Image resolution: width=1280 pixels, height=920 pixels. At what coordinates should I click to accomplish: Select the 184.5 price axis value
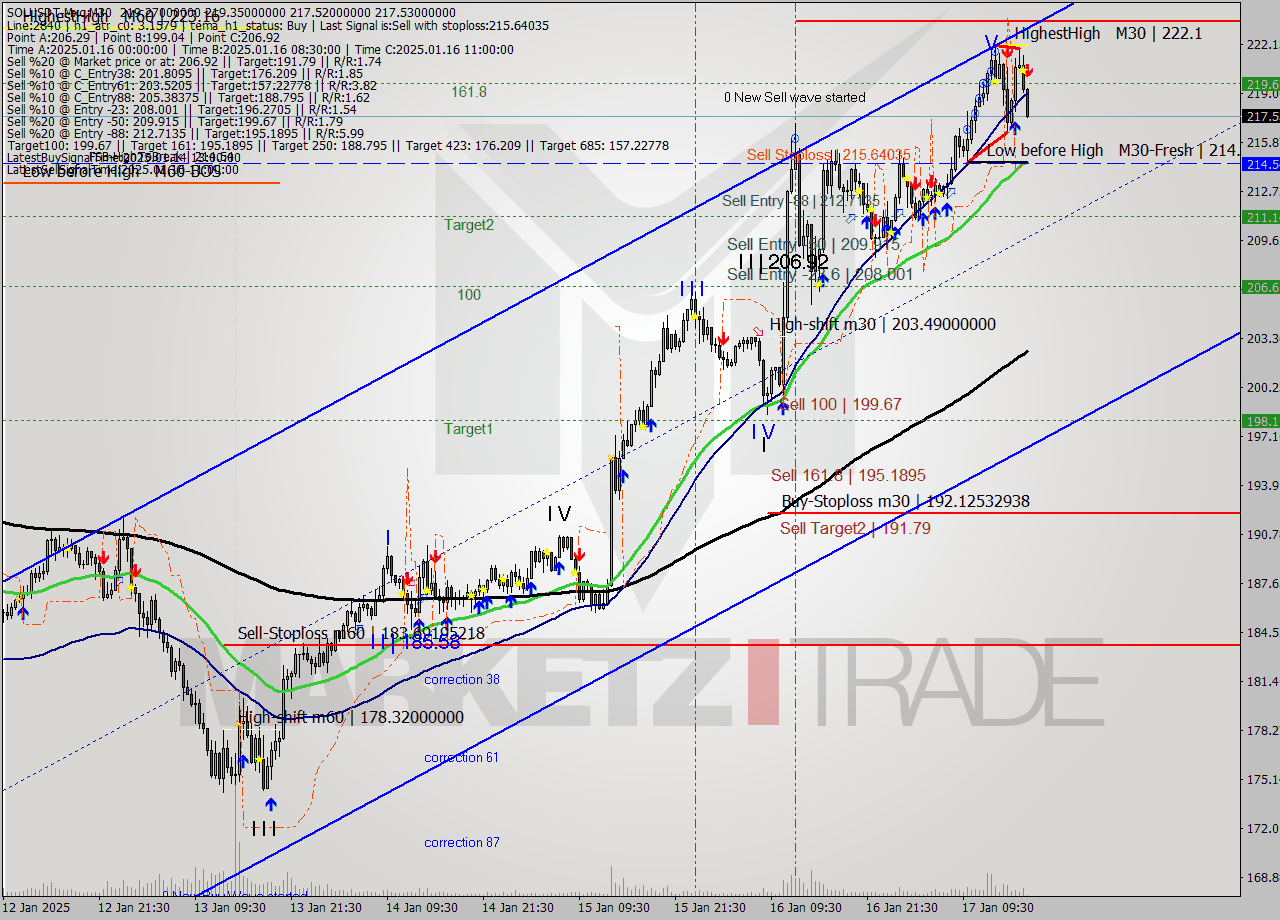[1261, 632]
